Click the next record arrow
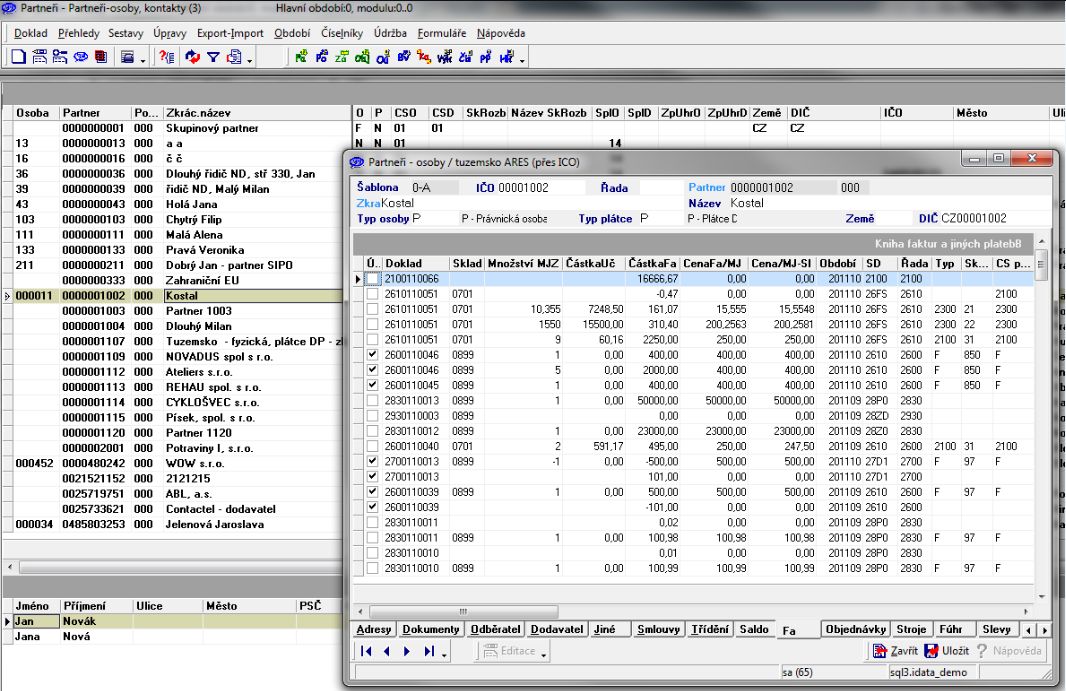 coord(407,652)
